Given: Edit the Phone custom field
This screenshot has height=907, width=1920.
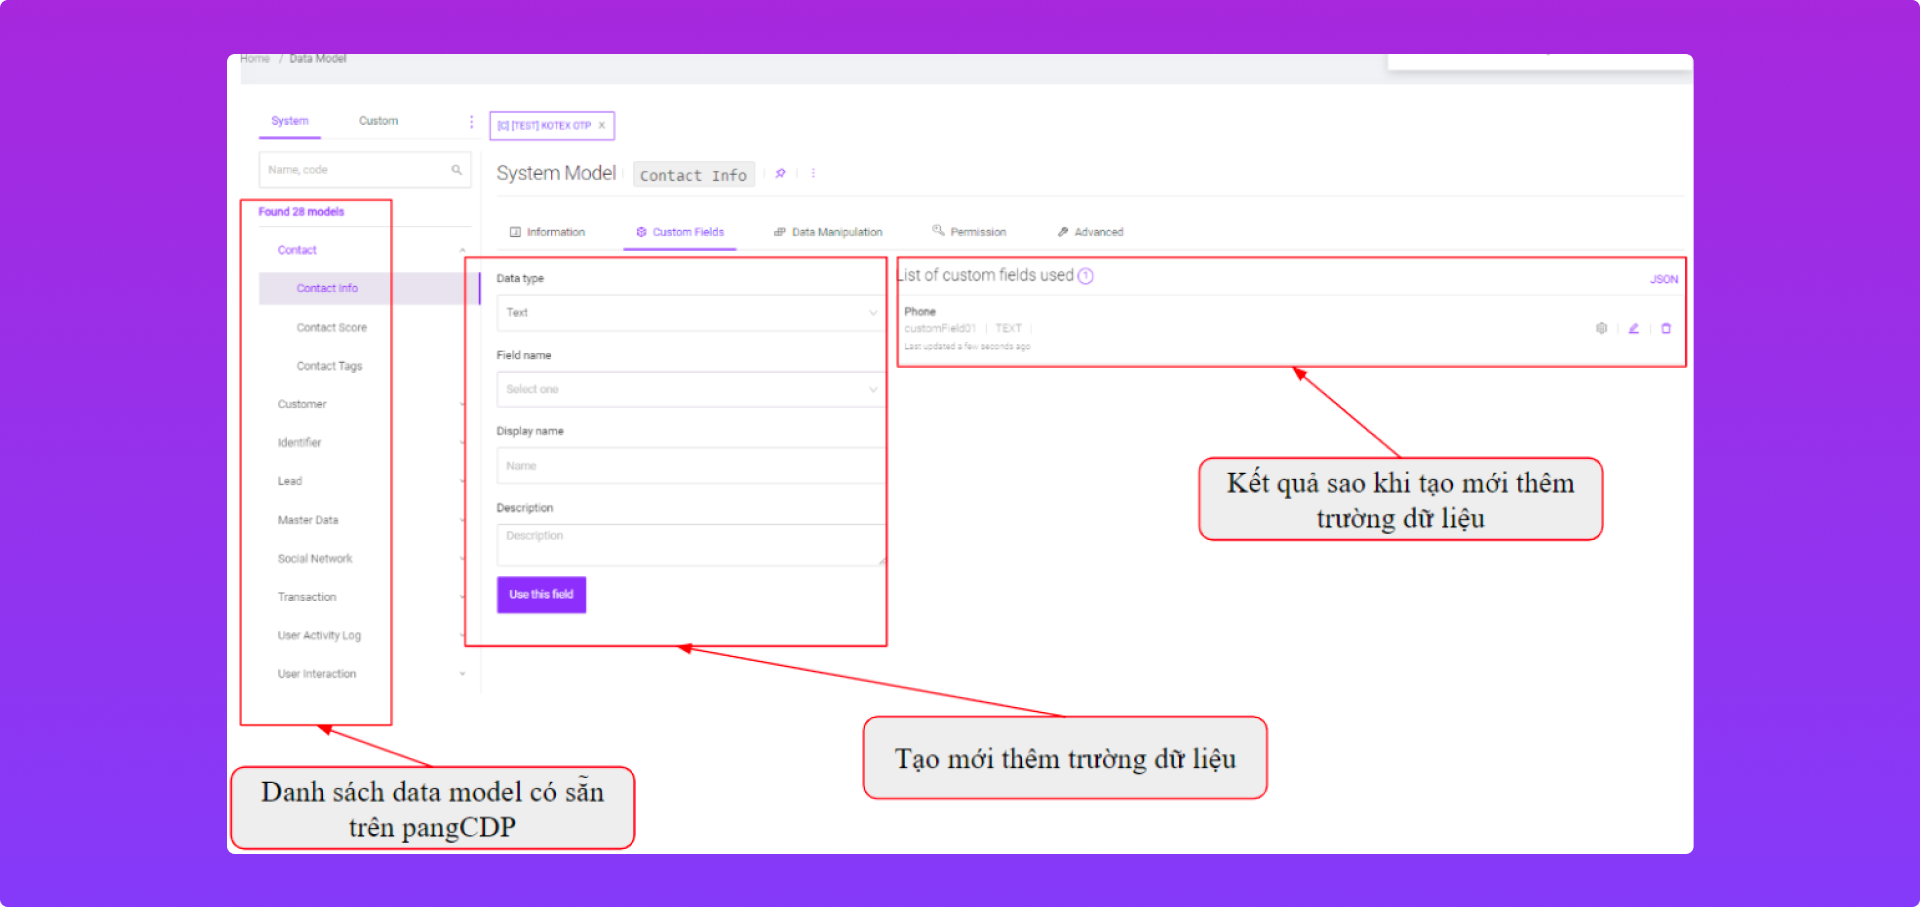Looking at the screenshot, I should tap(1633, 329).
